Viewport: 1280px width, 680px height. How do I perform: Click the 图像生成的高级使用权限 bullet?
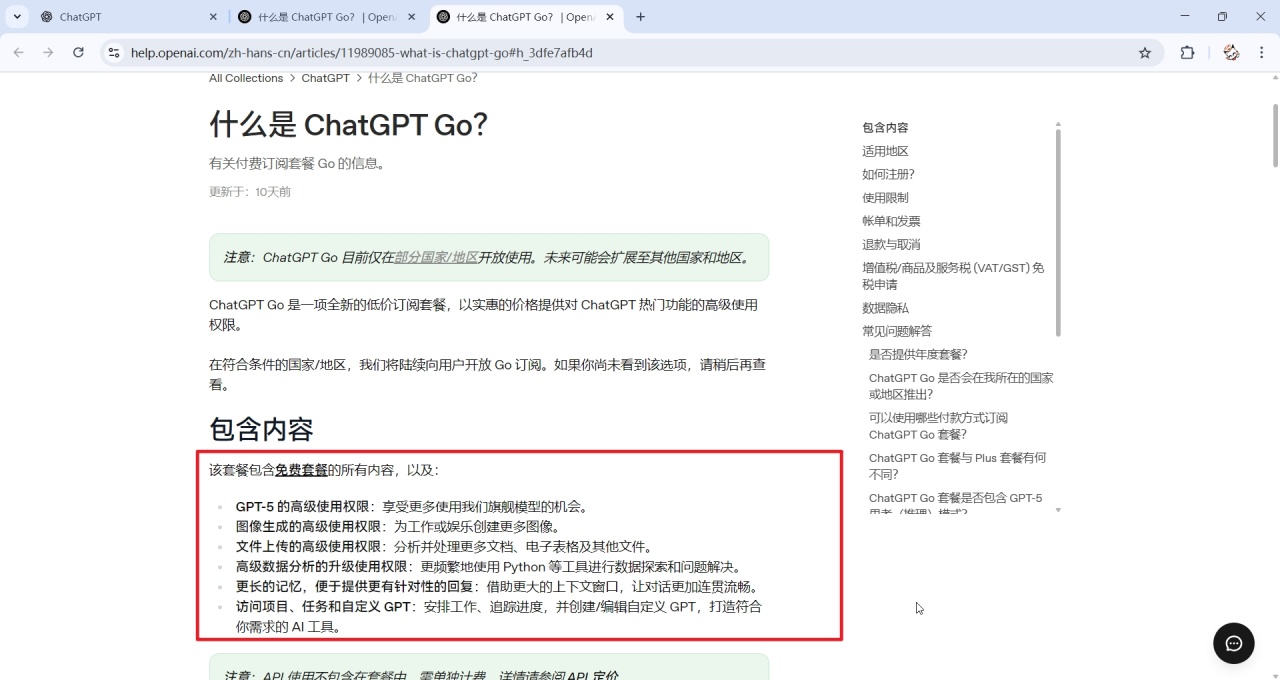tap(398, 527)
